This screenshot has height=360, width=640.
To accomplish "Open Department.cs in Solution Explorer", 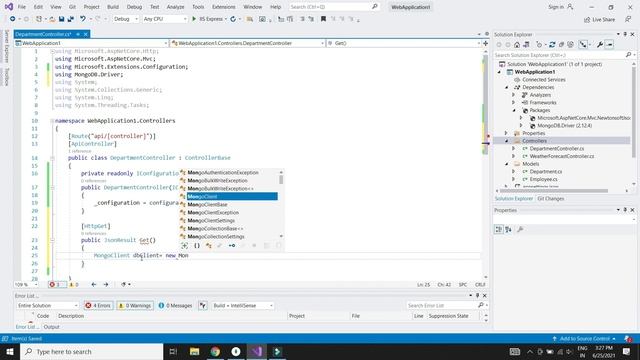I will (546, 171).
